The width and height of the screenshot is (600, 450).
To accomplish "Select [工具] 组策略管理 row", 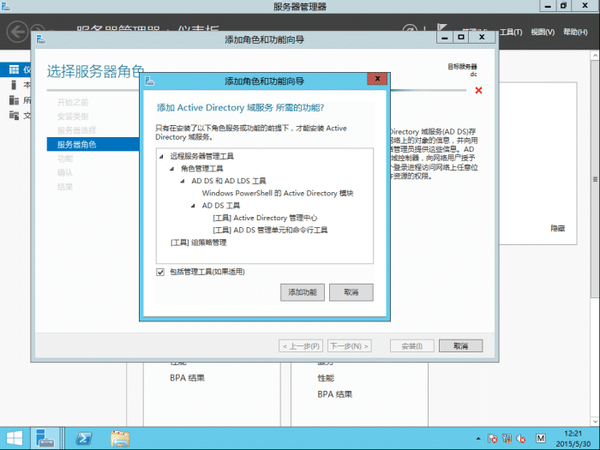I will 198,243.
